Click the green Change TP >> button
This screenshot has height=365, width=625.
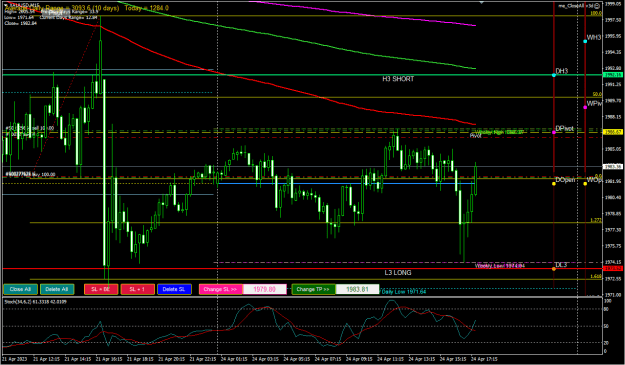313,289
